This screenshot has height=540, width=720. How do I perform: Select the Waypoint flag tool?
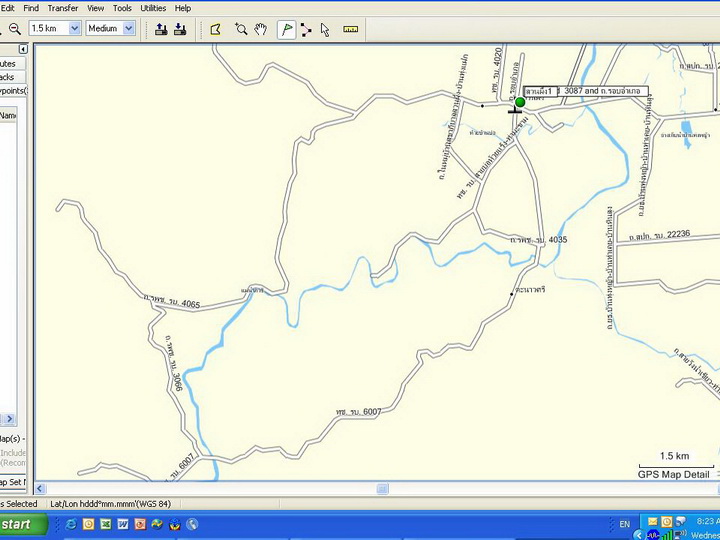tap(287, 29)
